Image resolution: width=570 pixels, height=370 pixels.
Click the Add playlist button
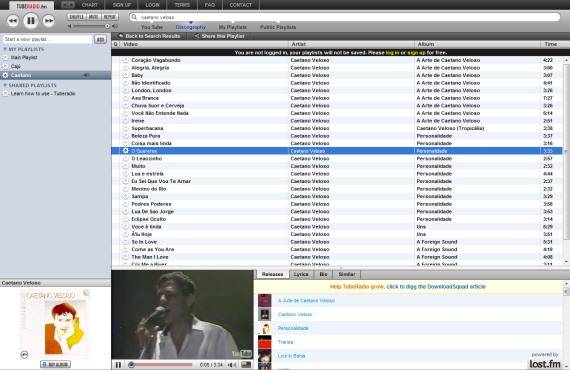pos(100,39)
